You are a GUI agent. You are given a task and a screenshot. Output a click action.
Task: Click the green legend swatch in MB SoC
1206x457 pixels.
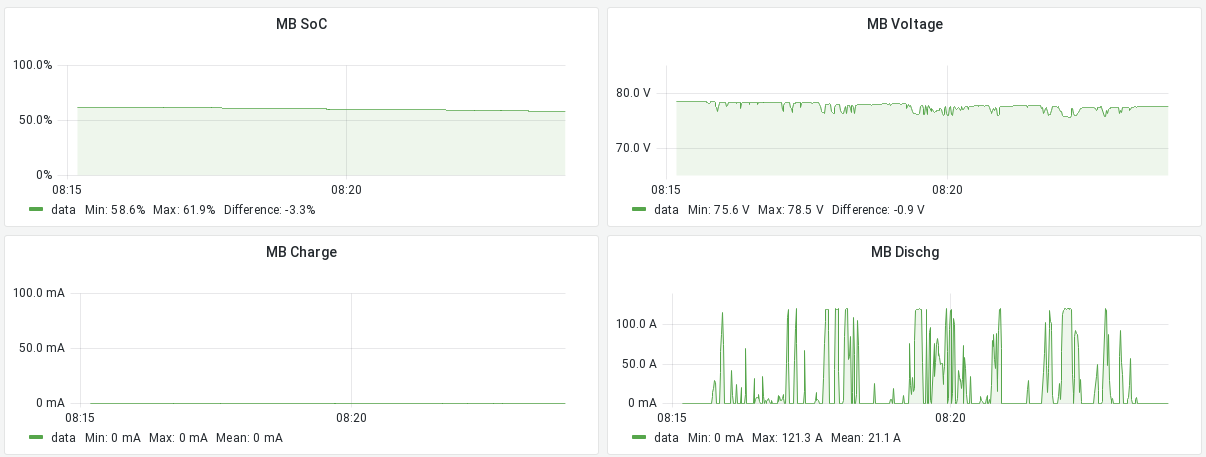point(37,210)
